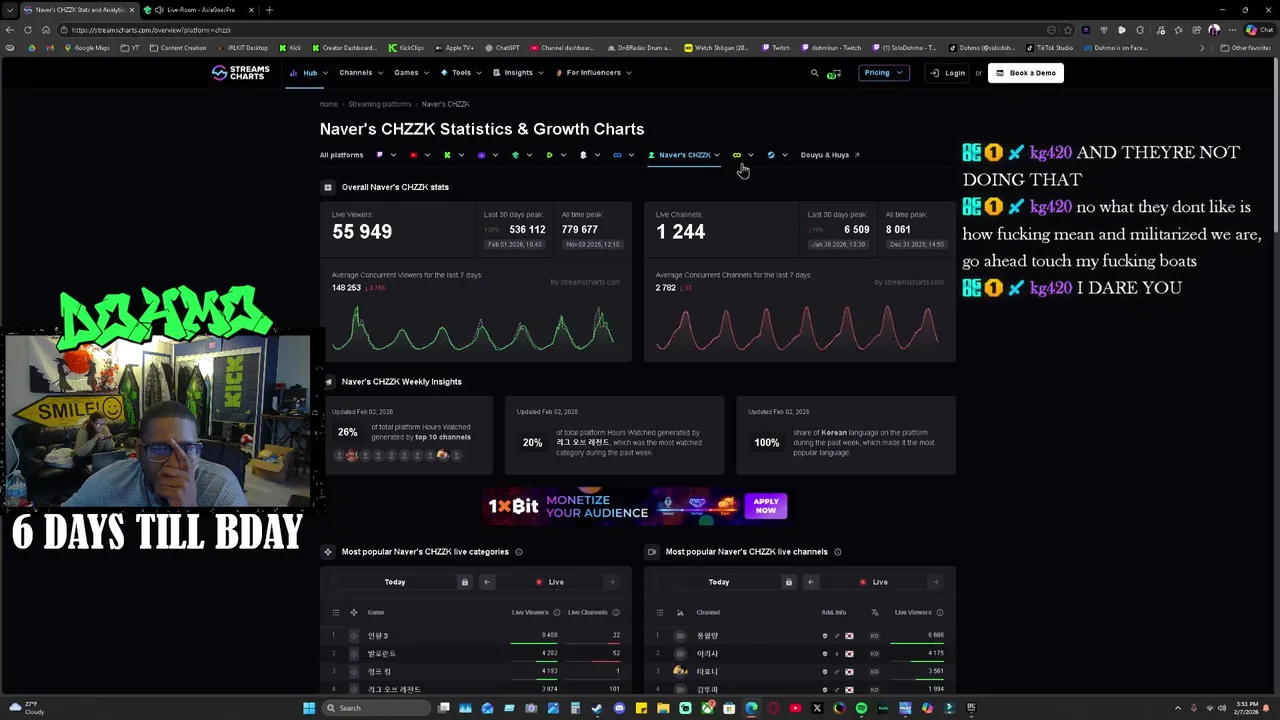Open the Twitch bookmark in bookmarks bar
This screenshot has width=1280, height=720.
pos(776,48)
